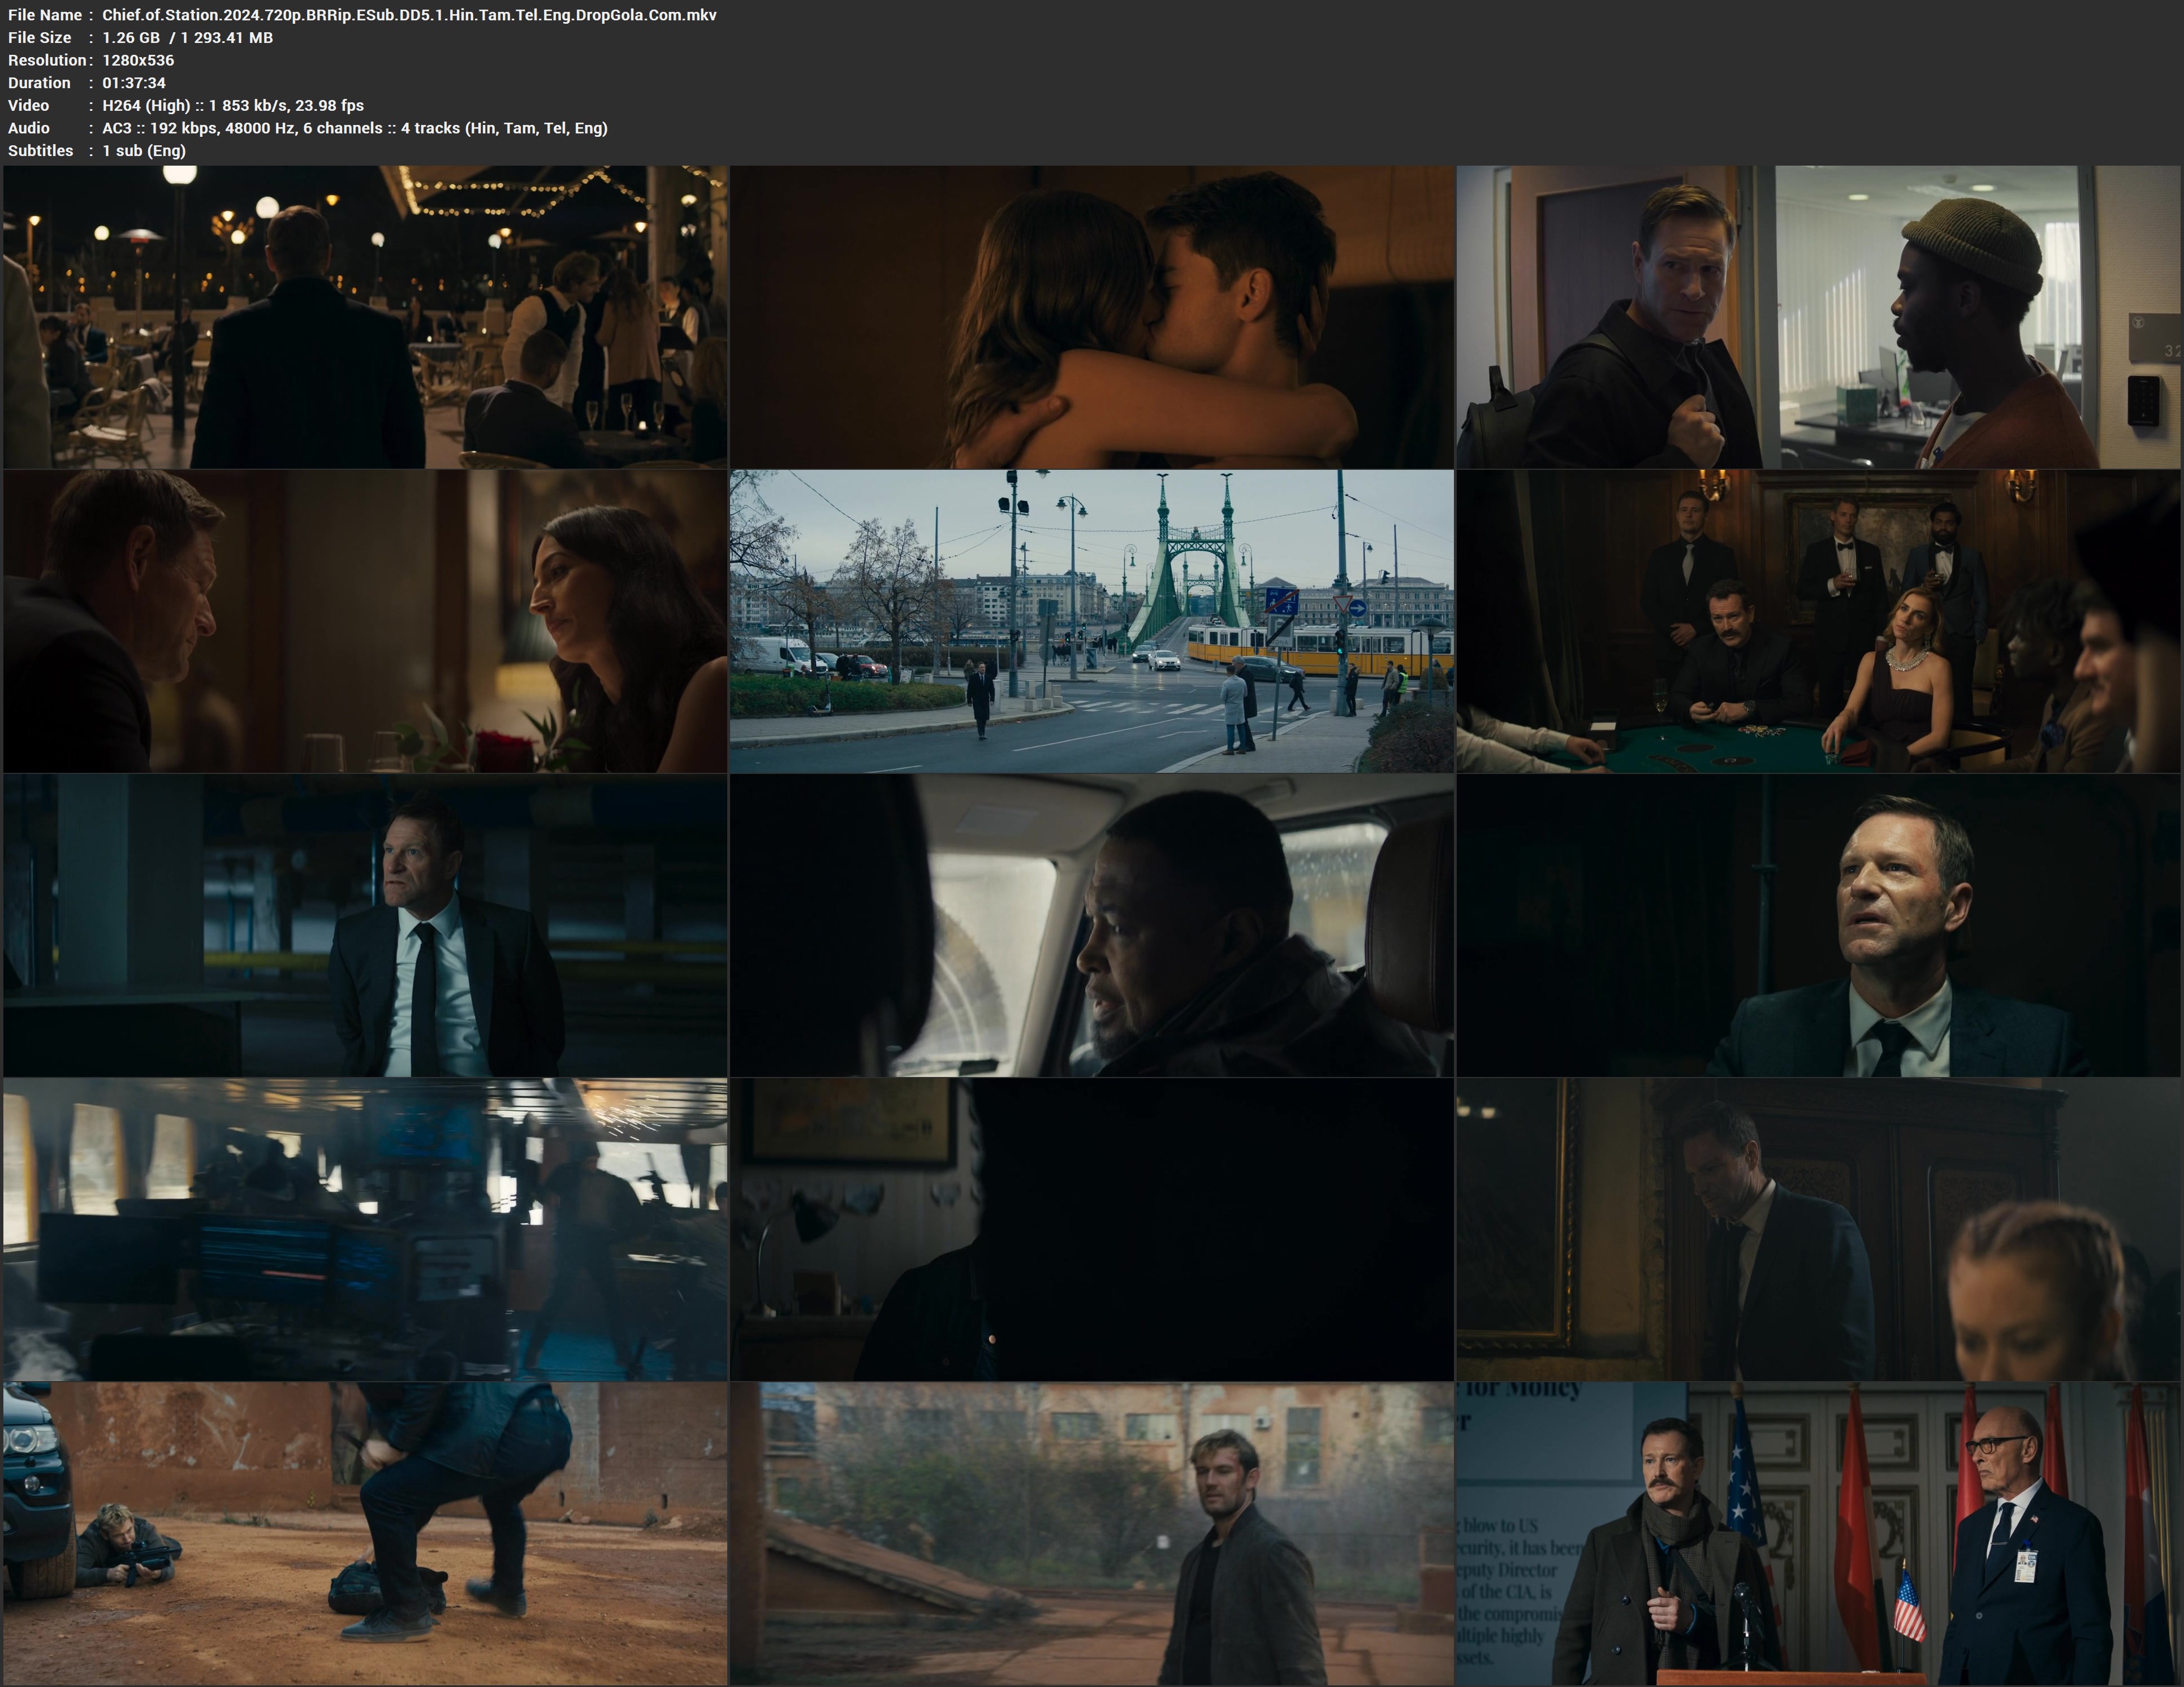Viewport: 2184px width, 1687px height.
Task: Open the night outdoor restaurant thumbnail
Action: pyautogui.click(x=365, y=317)
